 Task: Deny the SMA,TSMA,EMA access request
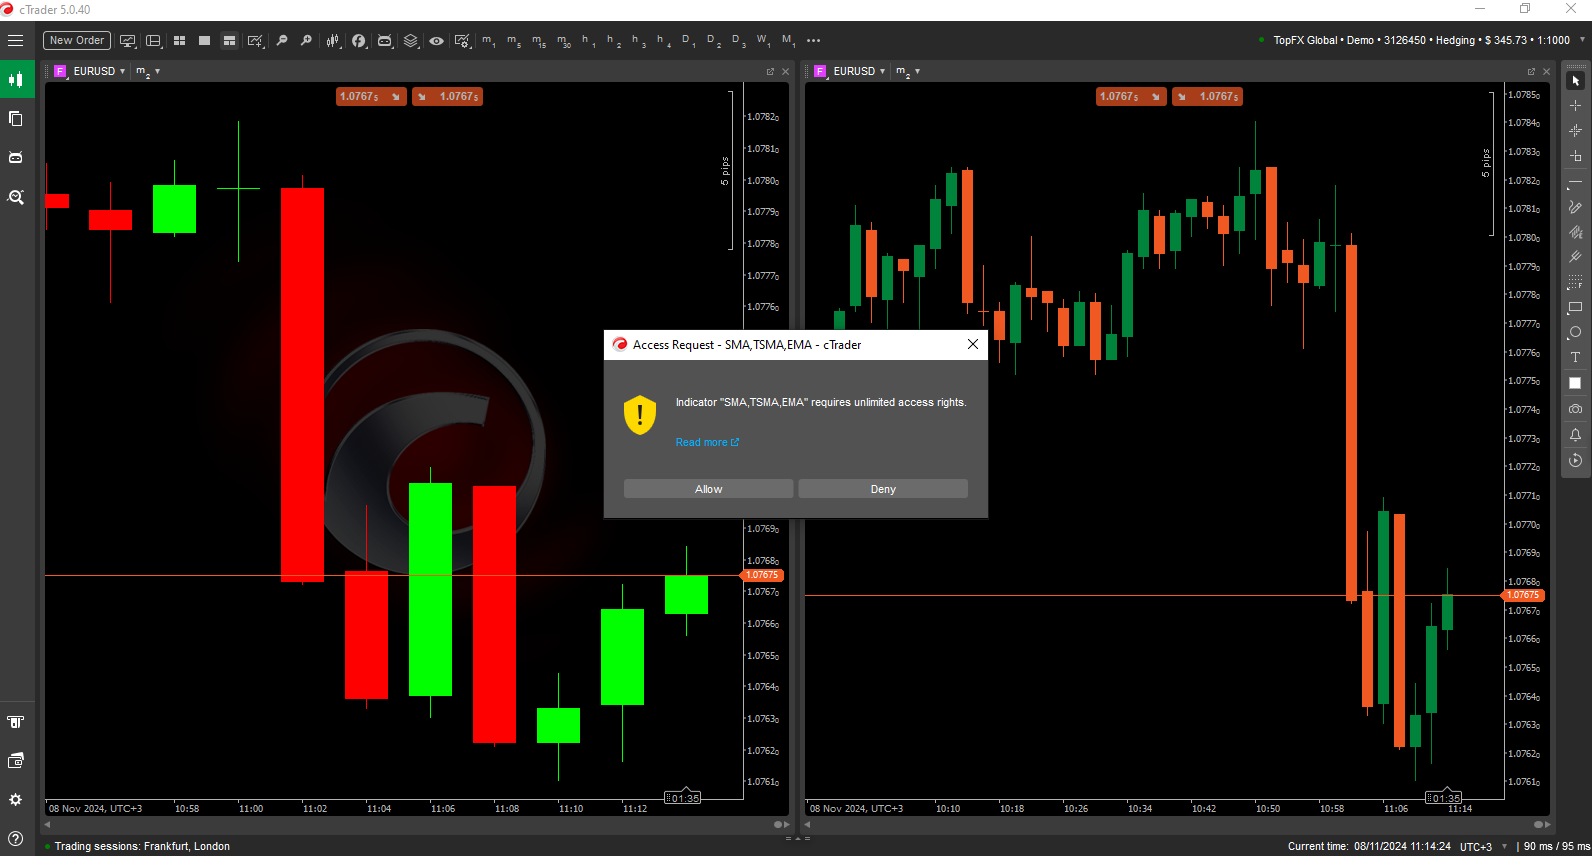[883, 489]
